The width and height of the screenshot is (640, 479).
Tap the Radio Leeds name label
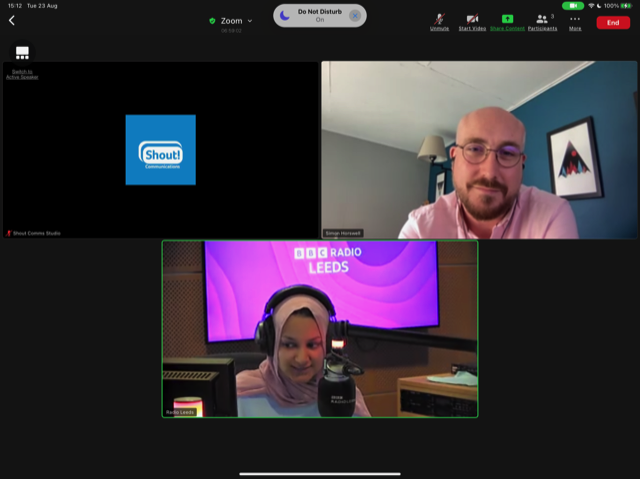pyautogui.click(x=180, y=412)
